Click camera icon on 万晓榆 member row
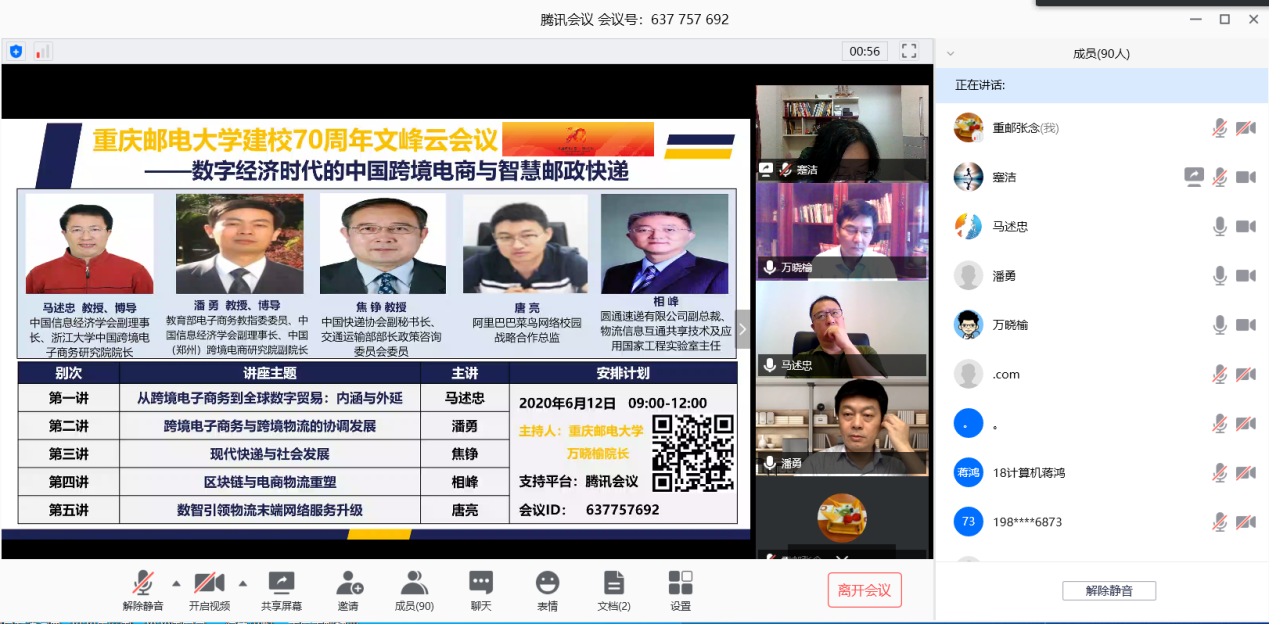This screenshot has height=624, width=1269. 1245,324
